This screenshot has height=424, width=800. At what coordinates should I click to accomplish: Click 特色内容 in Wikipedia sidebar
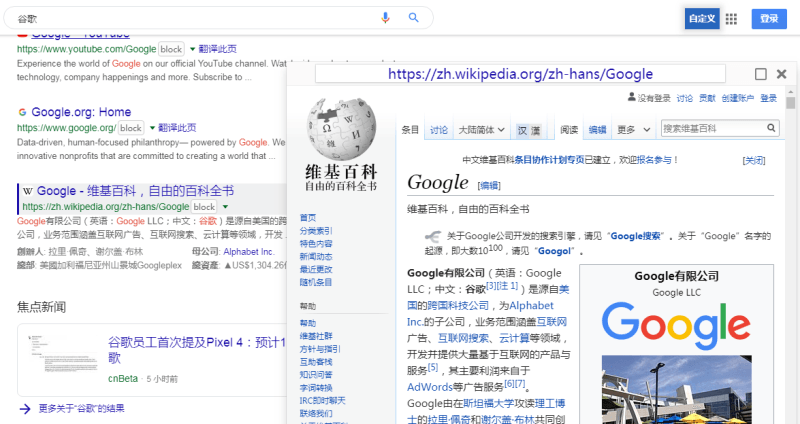316,243
